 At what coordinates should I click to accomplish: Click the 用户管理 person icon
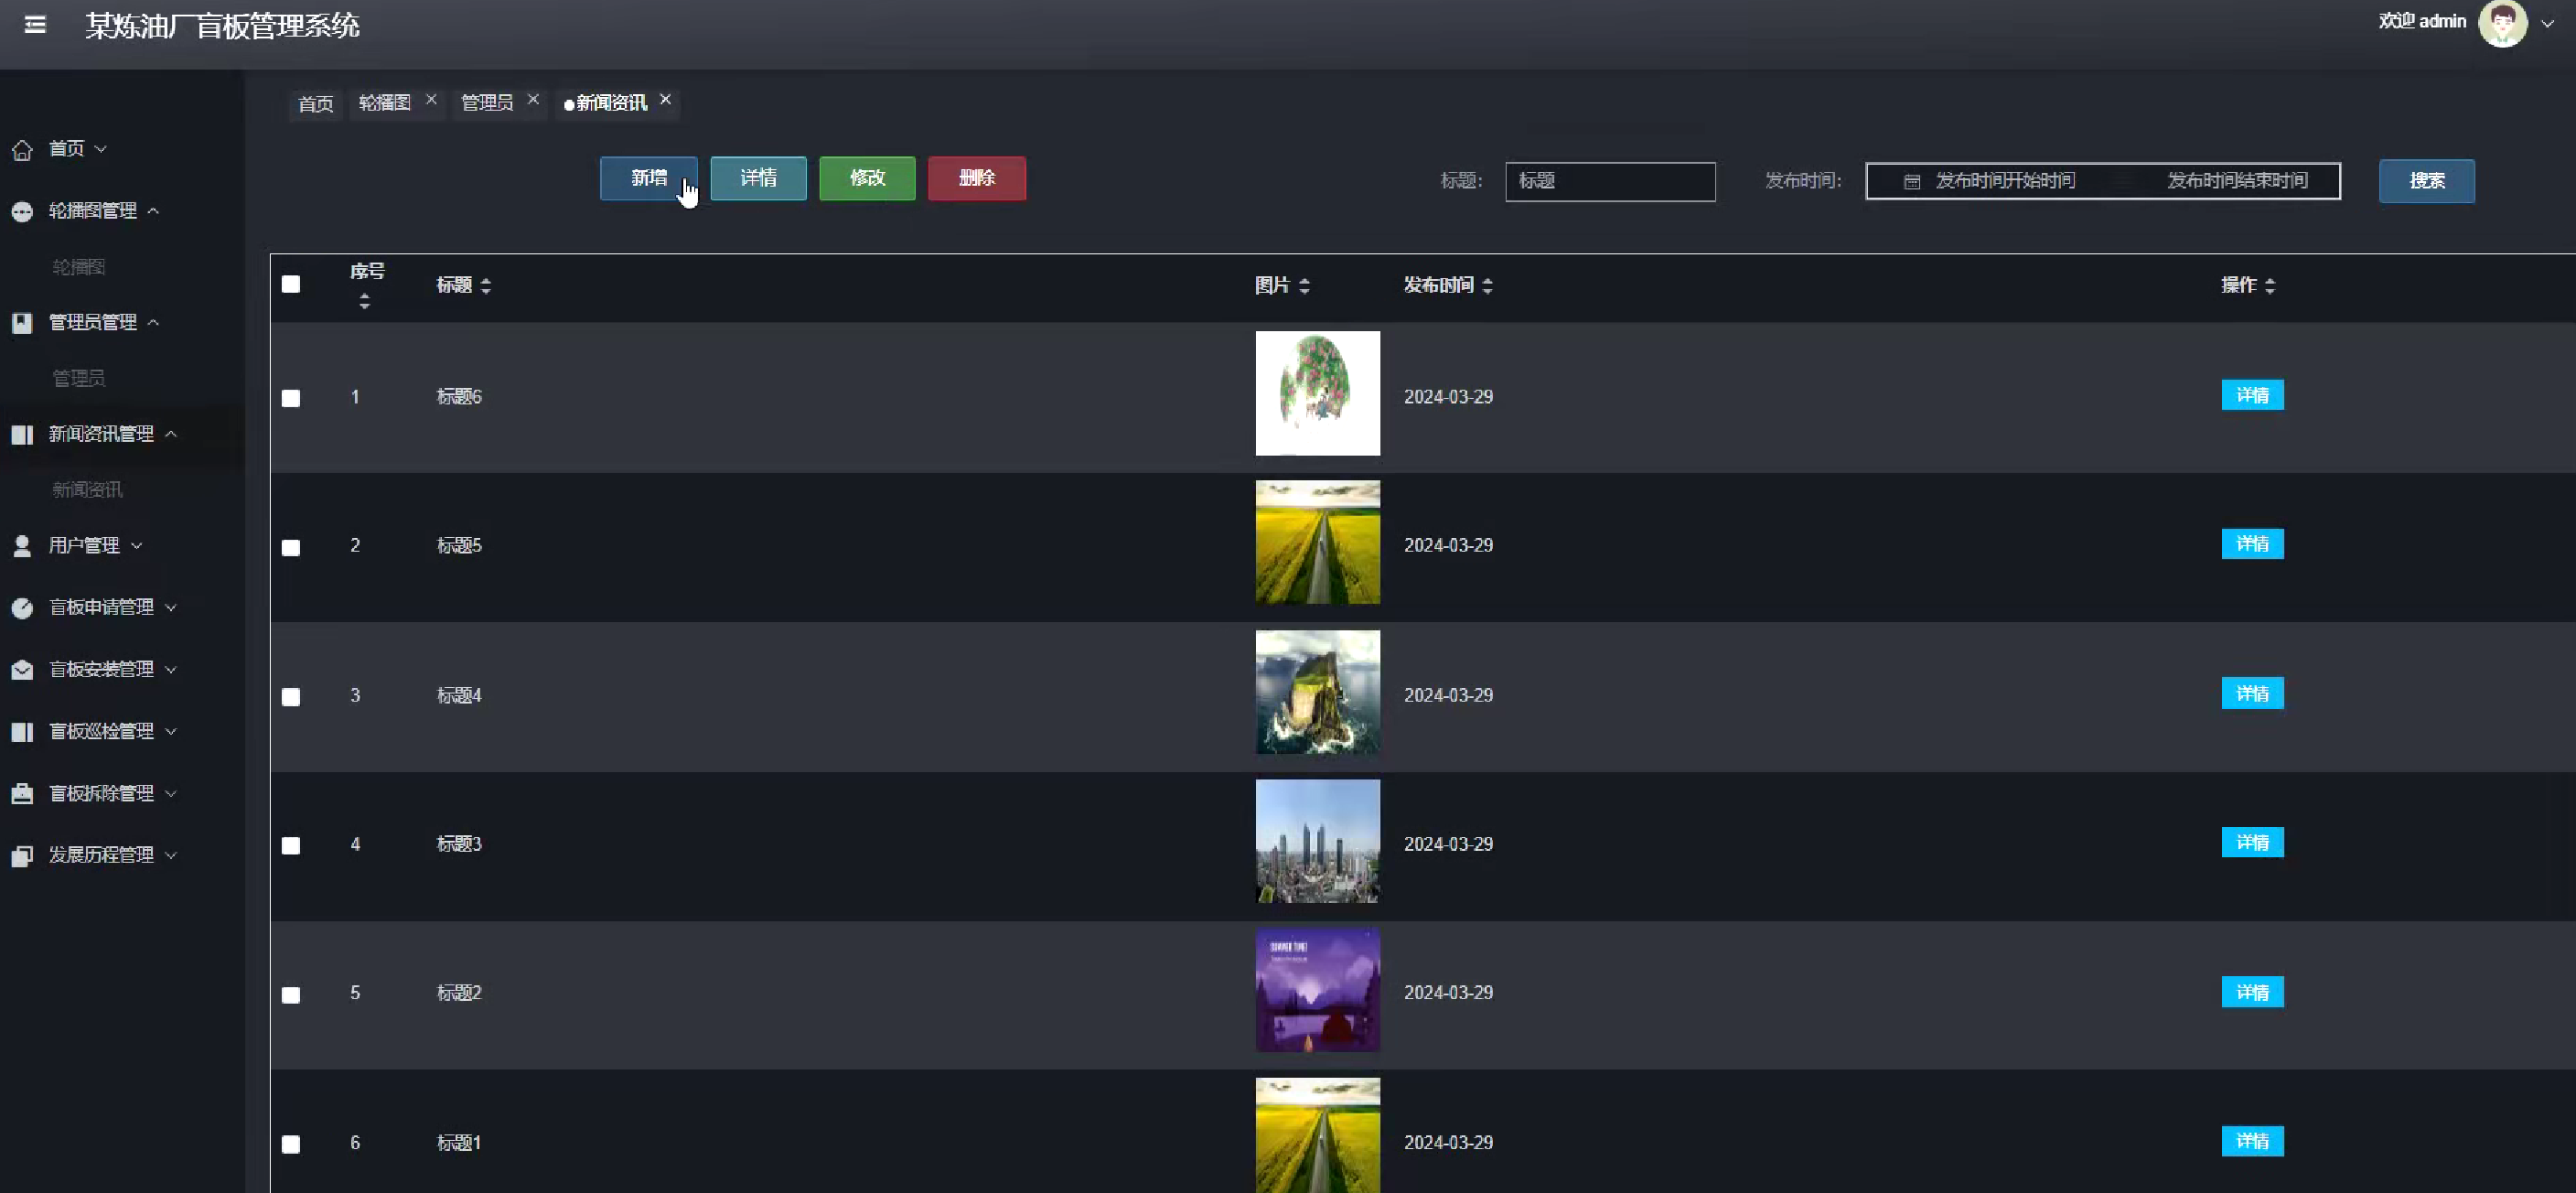(x=22, y=546)
